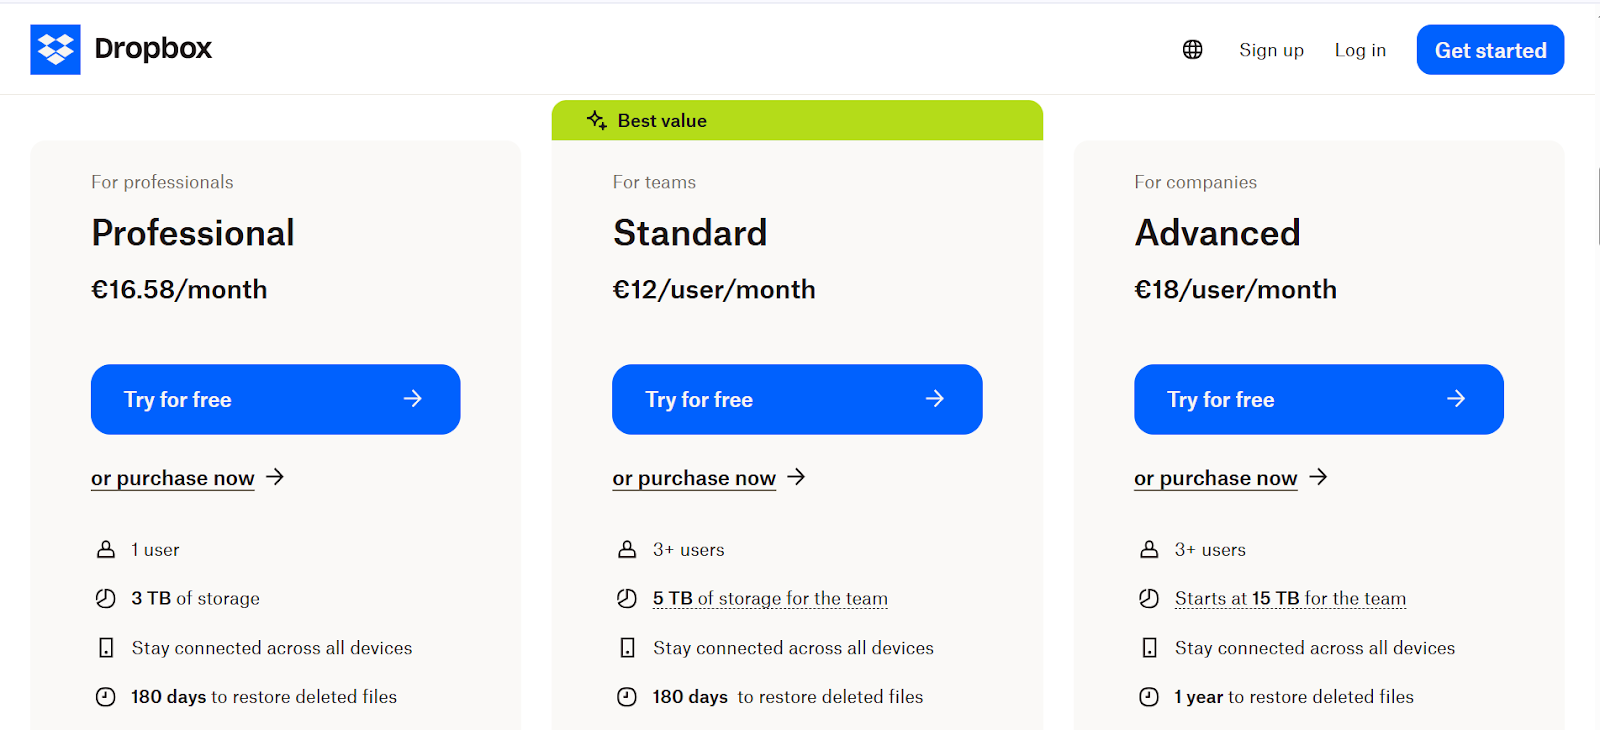The height and width of the screenshot is (730, 1600).
Task: Try the Standard plan for free
Action: [797, 399]
